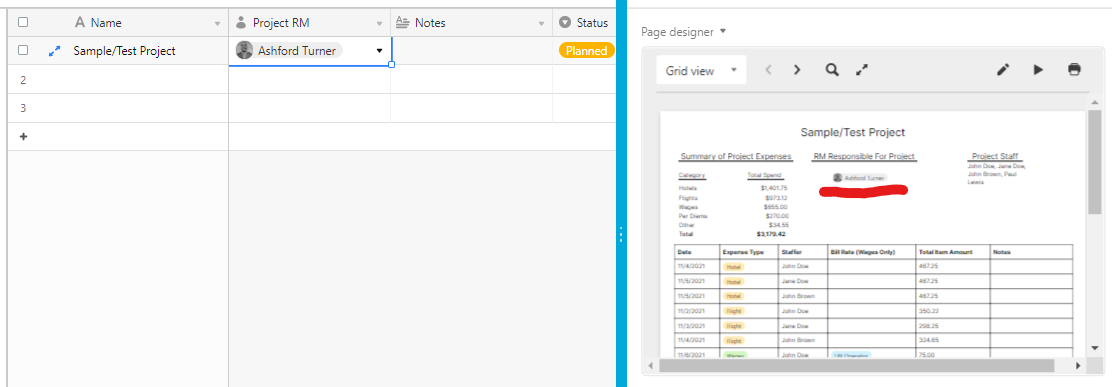Click 'RM Responsible For Project' heading
The width and height of the screenshot is (1112, 387).
[x=864, y=157]
